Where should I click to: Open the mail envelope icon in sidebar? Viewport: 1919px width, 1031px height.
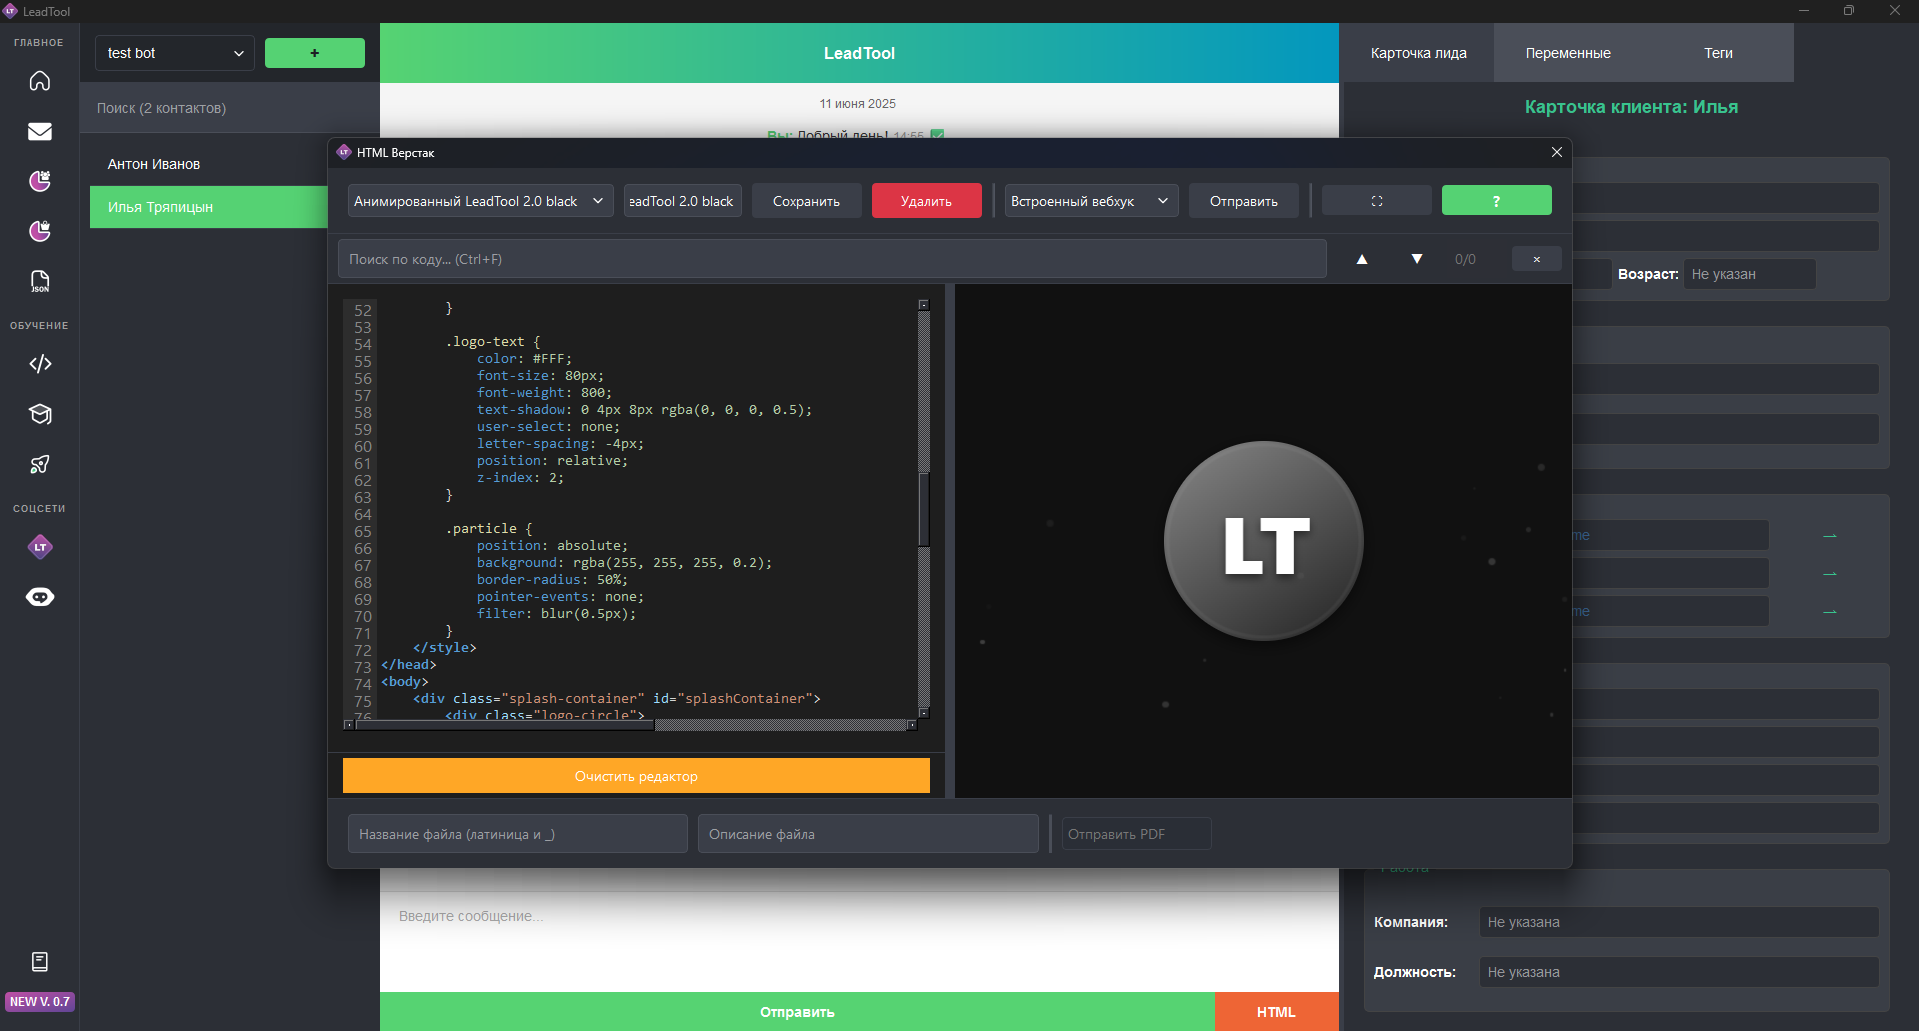(x=40, y=131)
